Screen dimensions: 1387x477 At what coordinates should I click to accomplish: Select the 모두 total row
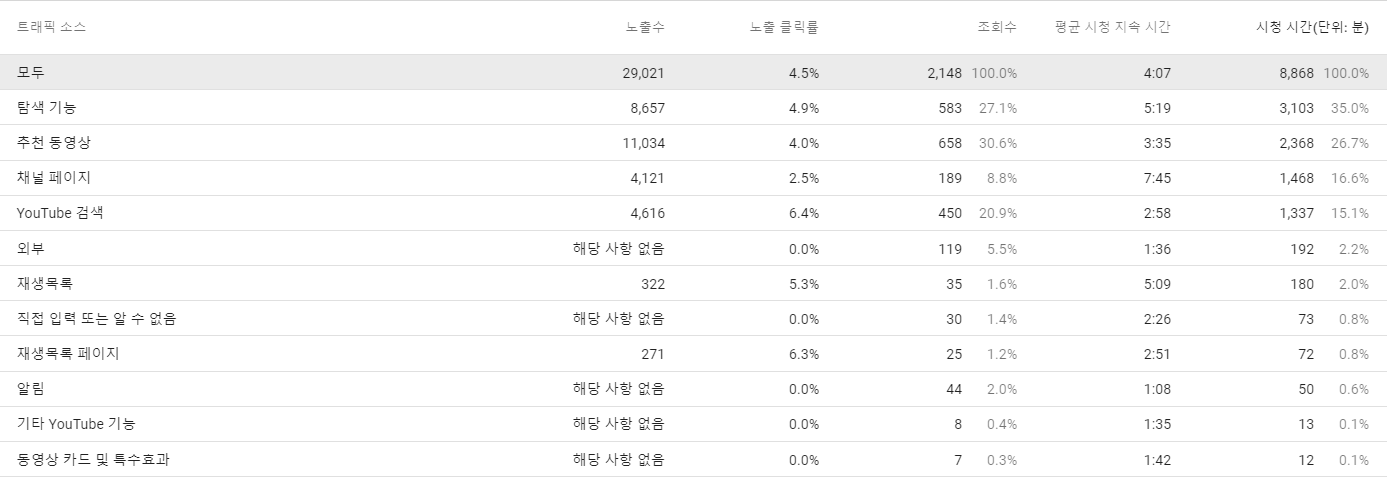pos(693,73)
